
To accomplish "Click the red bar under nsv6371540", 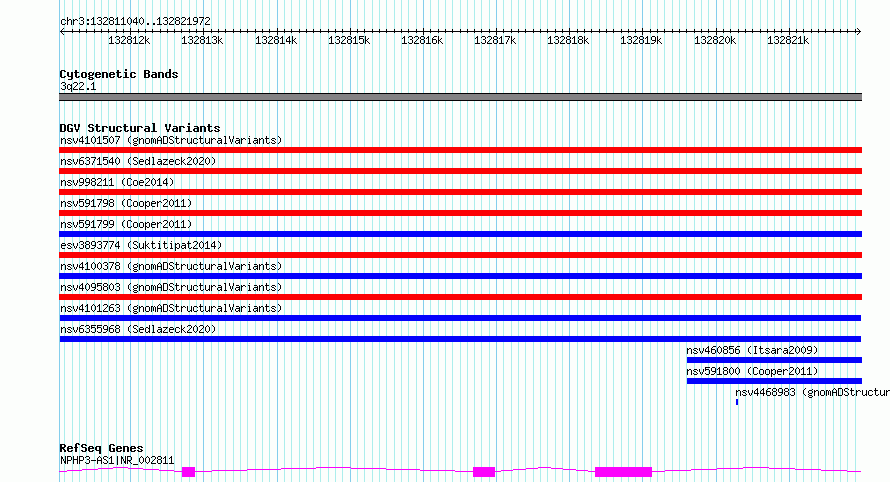I will coord(460,171).
